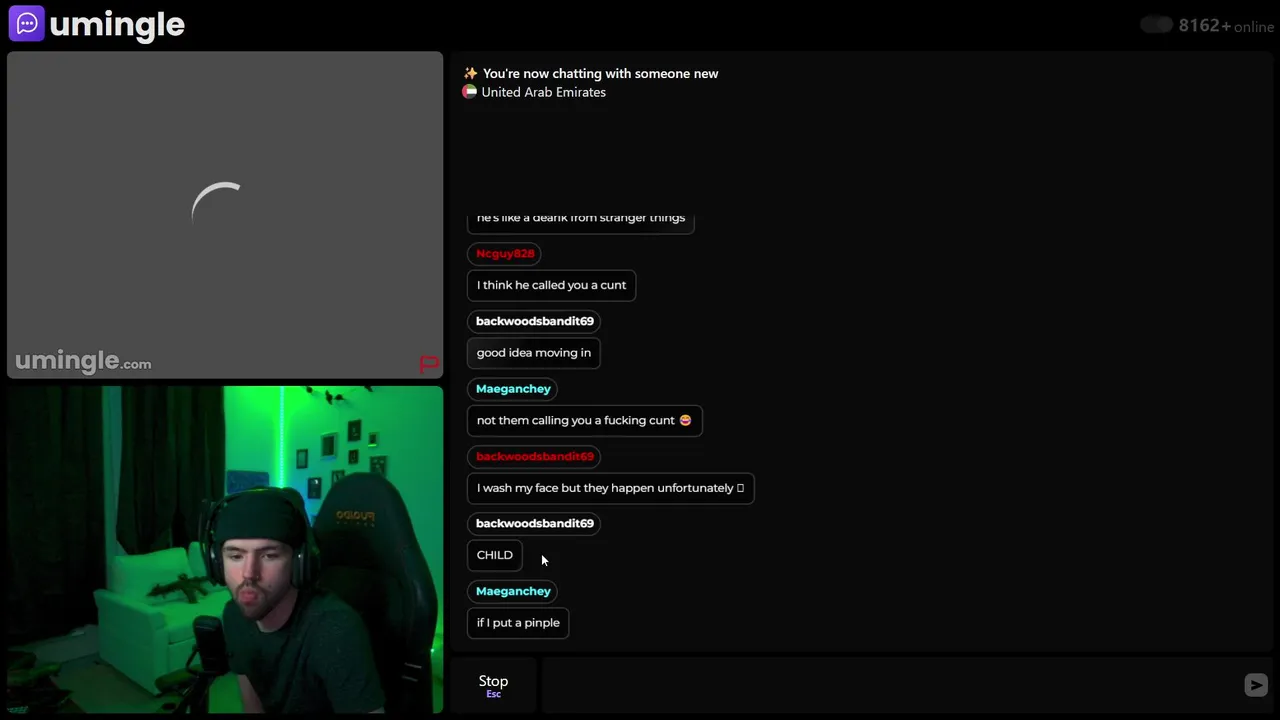The width and height of the screenshot is (1280, 720).
Task: Click the message 'I wash my face but they happen'
Action: click(610, 488)
